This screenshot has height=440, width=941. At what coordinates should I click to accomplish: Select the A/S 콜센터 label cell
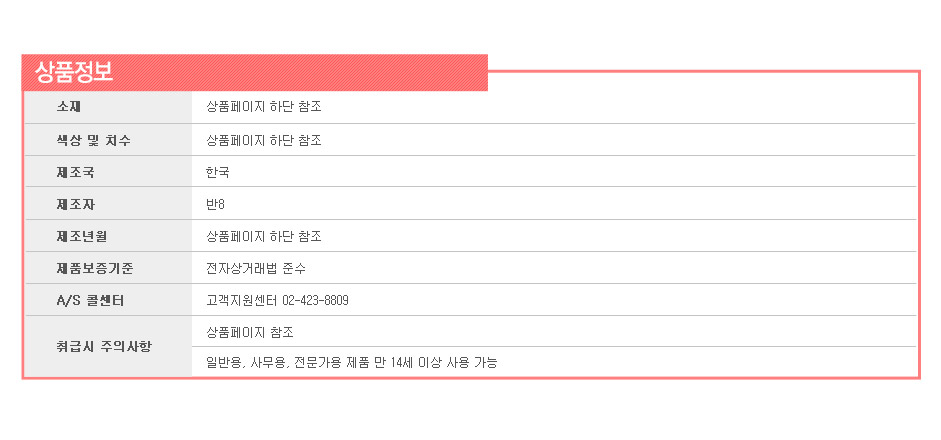[x=108, y=300]
